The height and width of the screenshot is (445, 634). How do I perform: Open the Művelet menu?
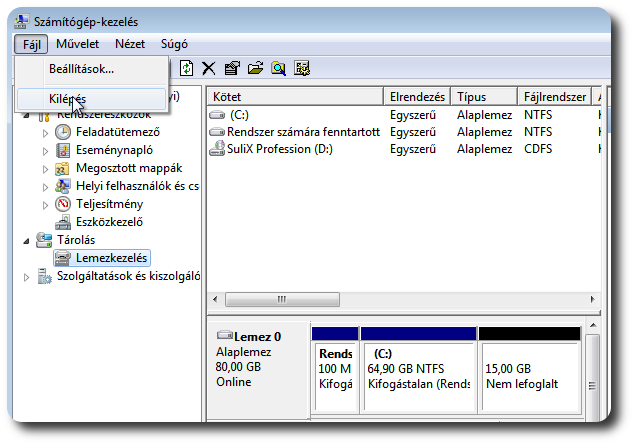point(77,44)
